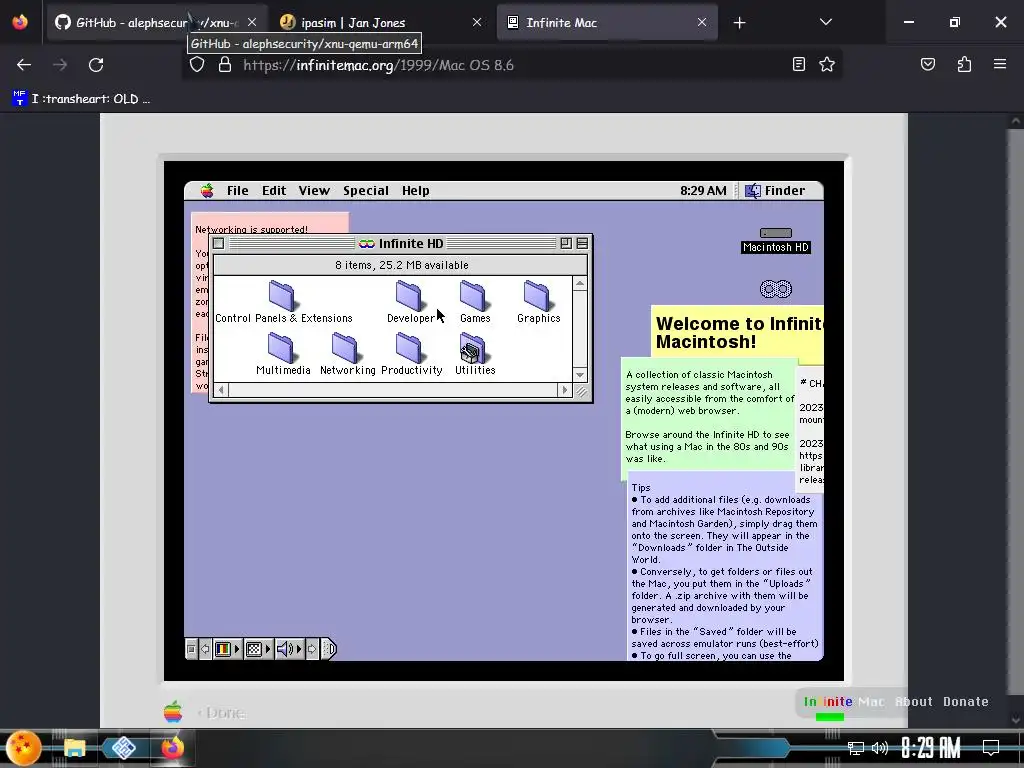Click the pink Networking is supported note
The image size is (1024, 768).
pos(269,223)
